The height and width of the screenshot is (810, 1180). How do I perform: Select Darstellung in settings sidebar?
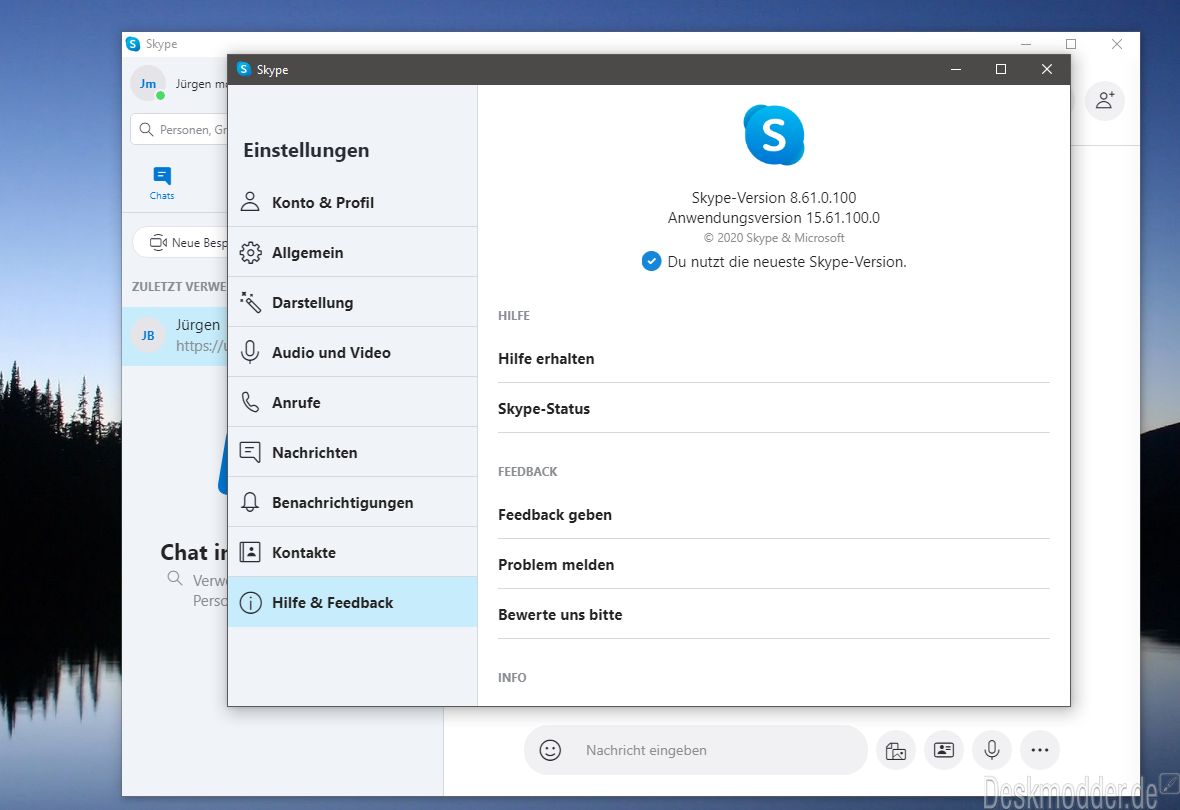click(352, 302)
